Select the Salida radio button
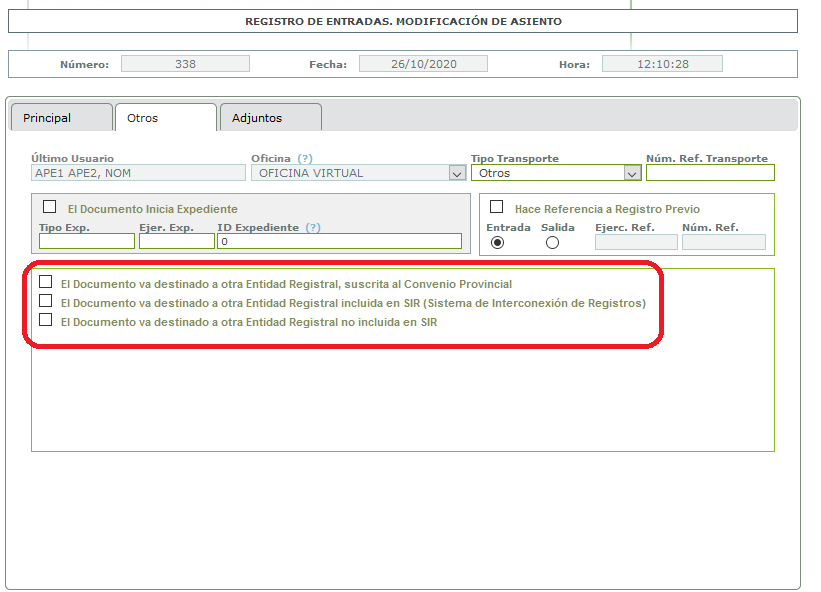821x592 pixels. [x=552, y=243]
